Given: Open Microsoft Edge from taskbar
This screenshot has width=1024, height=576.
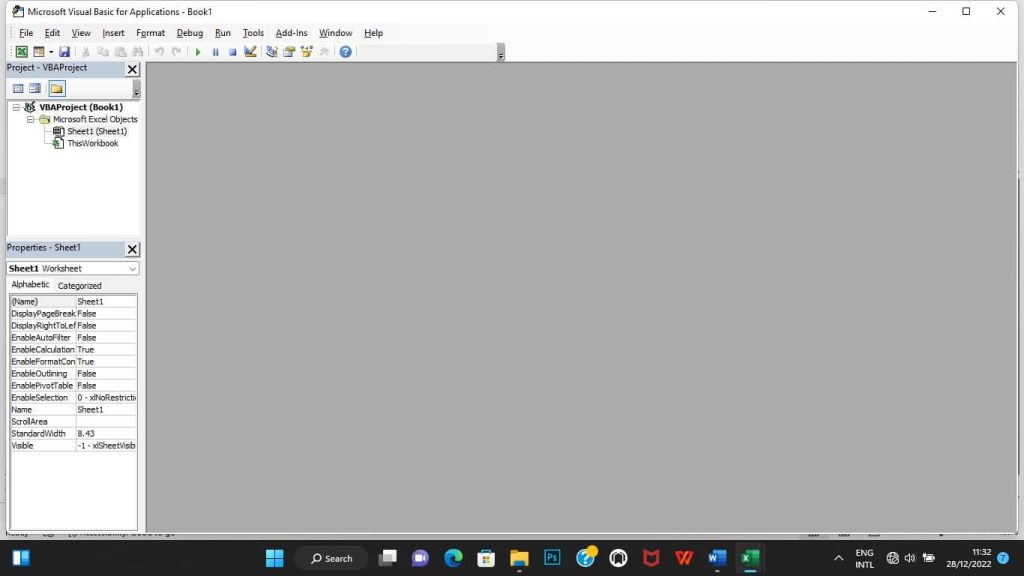Looking at the screenshot, I should pos(453,558).
